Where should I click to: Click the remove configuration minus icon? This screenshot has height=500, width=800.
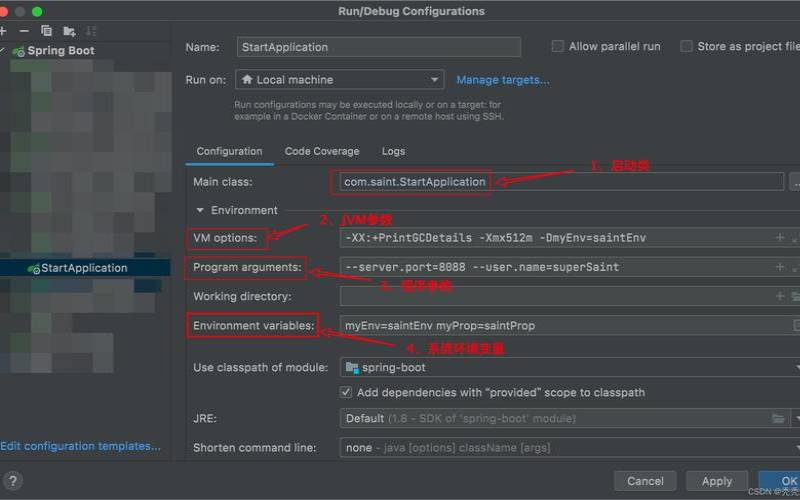(x=24, y=31)
